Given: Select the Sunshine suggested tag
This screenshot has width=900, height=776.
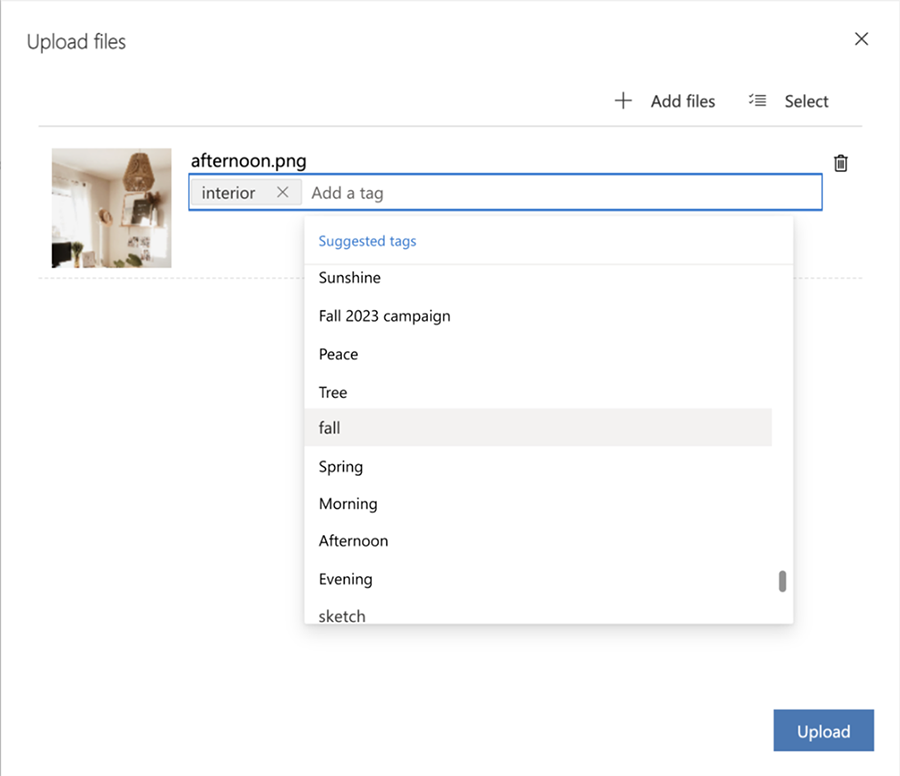Looking at the screenshot, I should [x=349, y=278].
